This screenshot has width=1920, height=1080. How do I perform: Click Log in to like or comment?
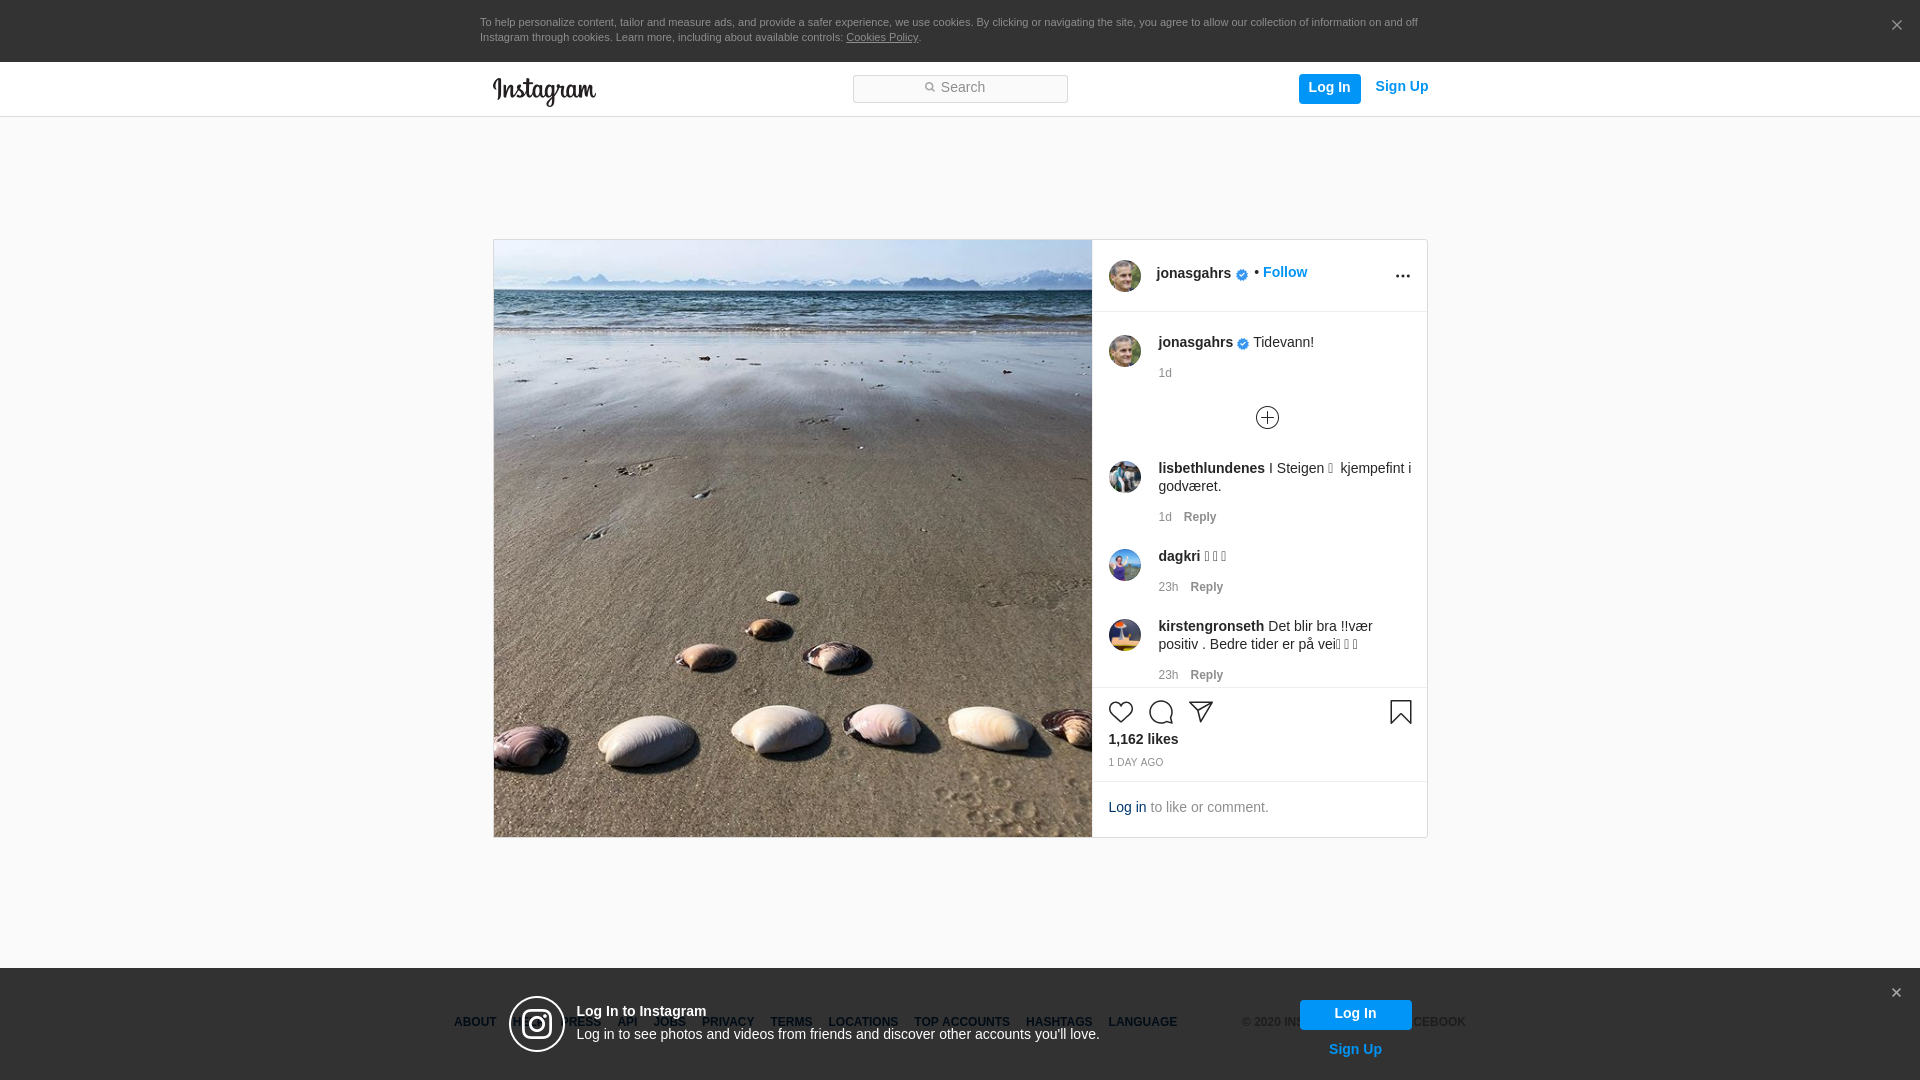1128,807
